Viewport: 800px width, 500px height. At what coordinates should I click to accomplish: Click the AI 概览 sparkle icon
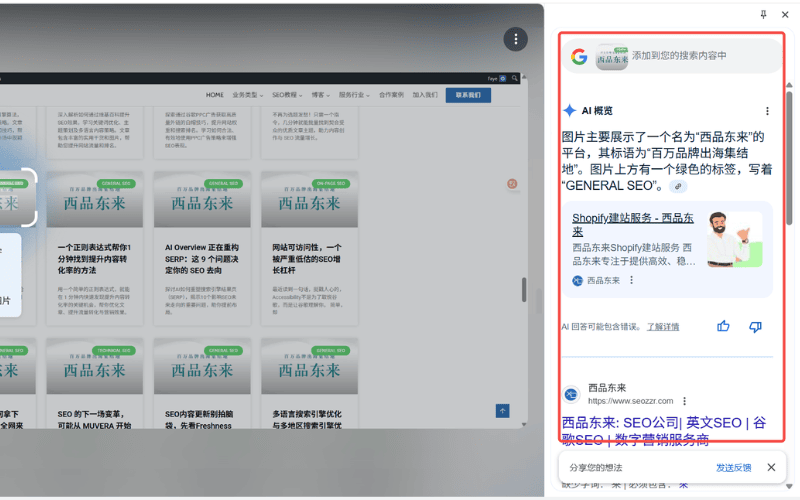point(569,110)
